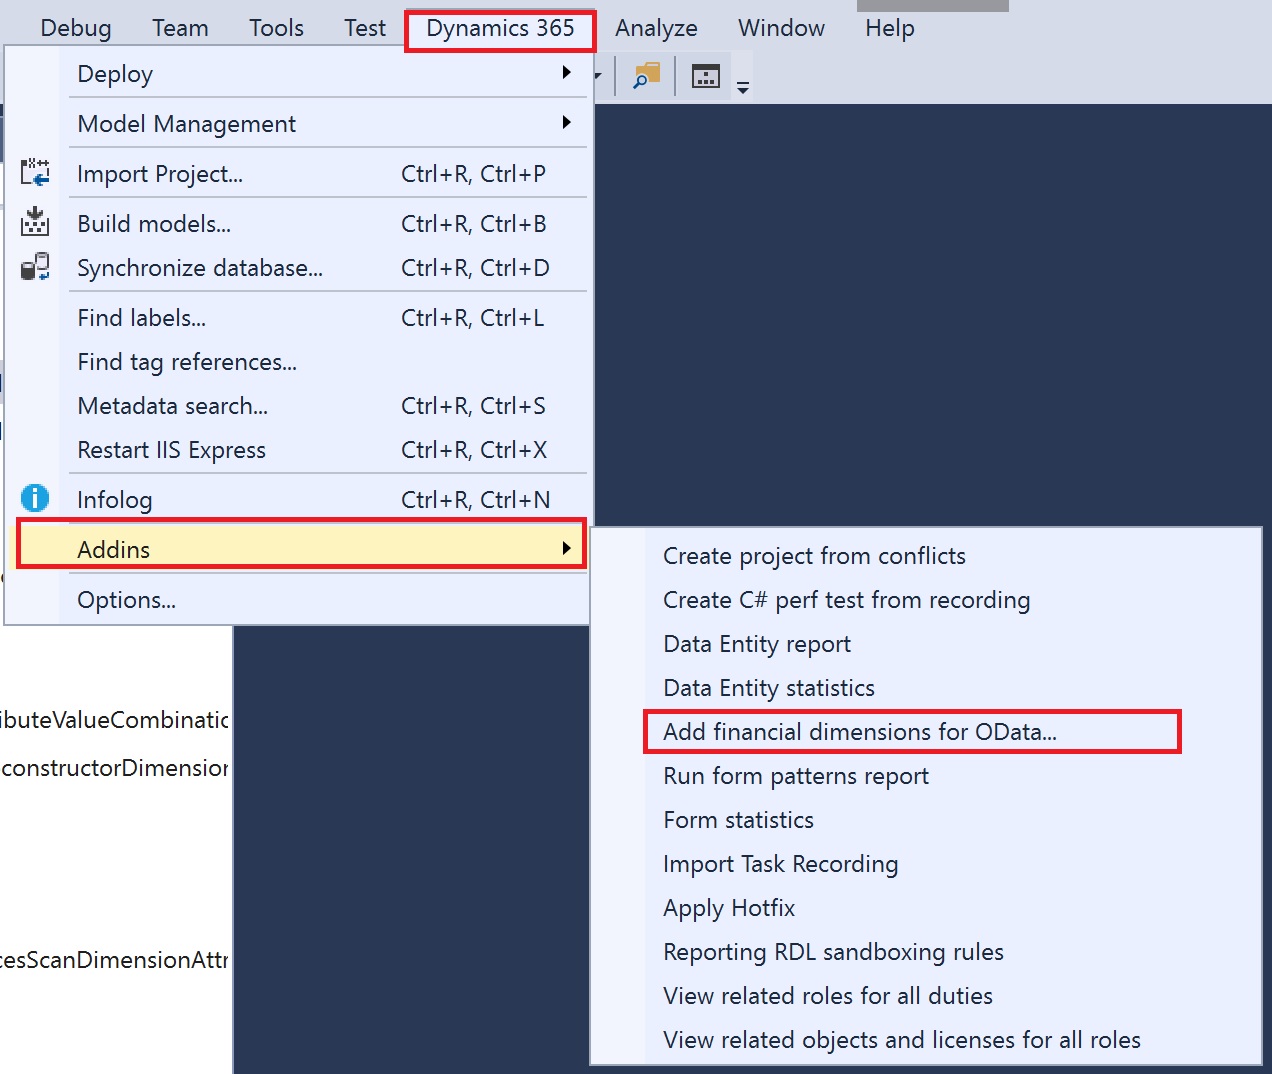1272x1074 pixels.
Task: Open the Dynamics 365 menu
Action: click(x=499, y=28)
